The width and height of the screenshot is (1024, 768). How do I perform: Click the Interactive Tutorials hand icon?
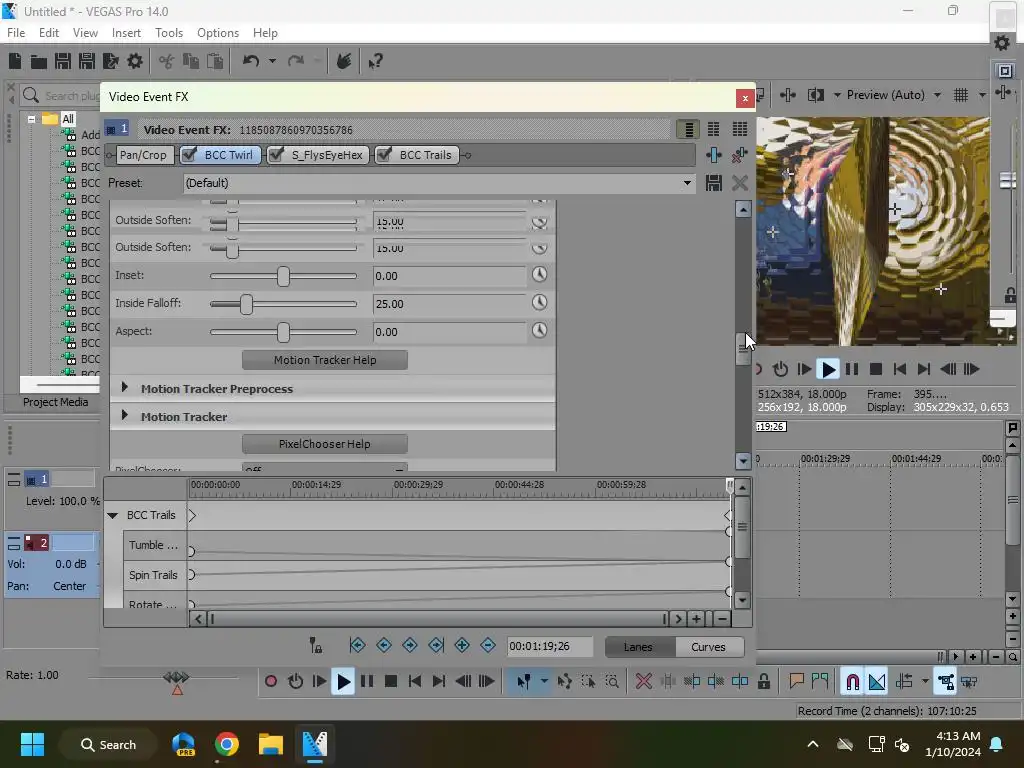click(344, 61)
